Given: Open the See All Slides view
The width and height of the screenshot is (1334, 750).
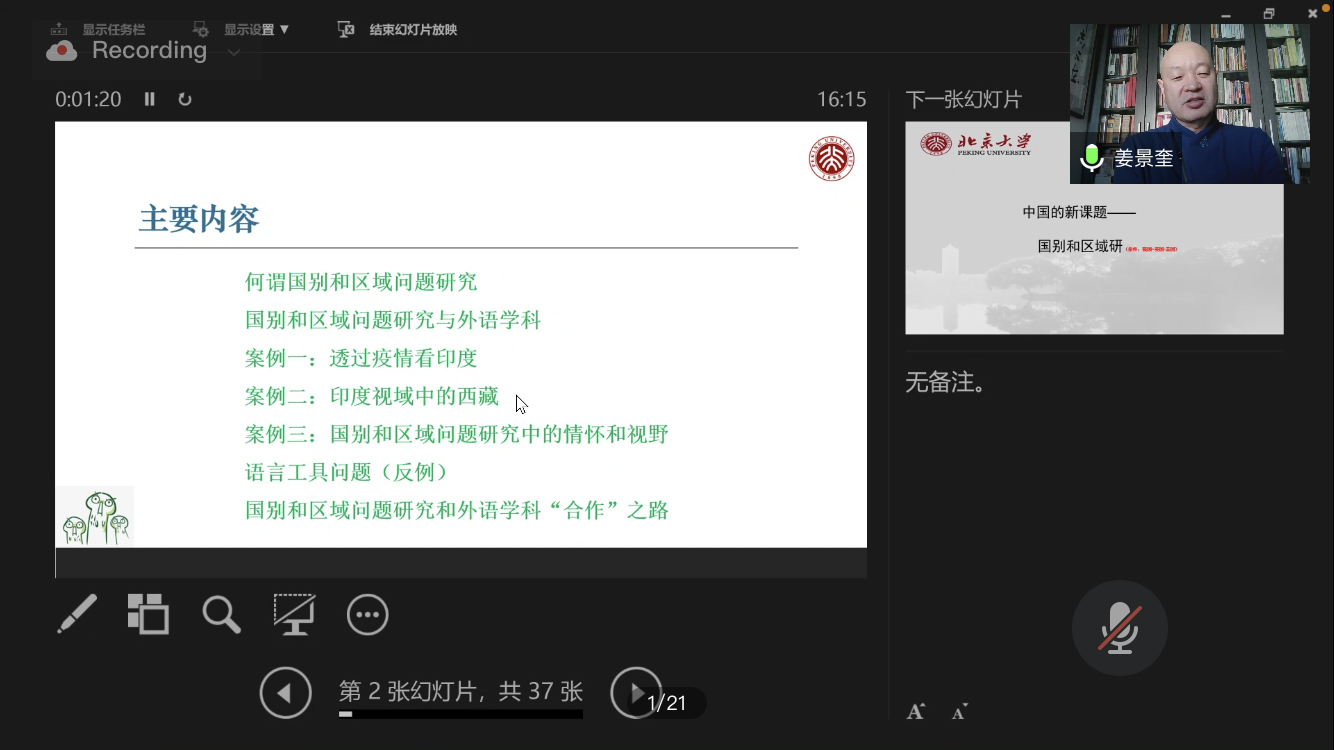Looking at the screenshot, I should click(x=148, y=614).
